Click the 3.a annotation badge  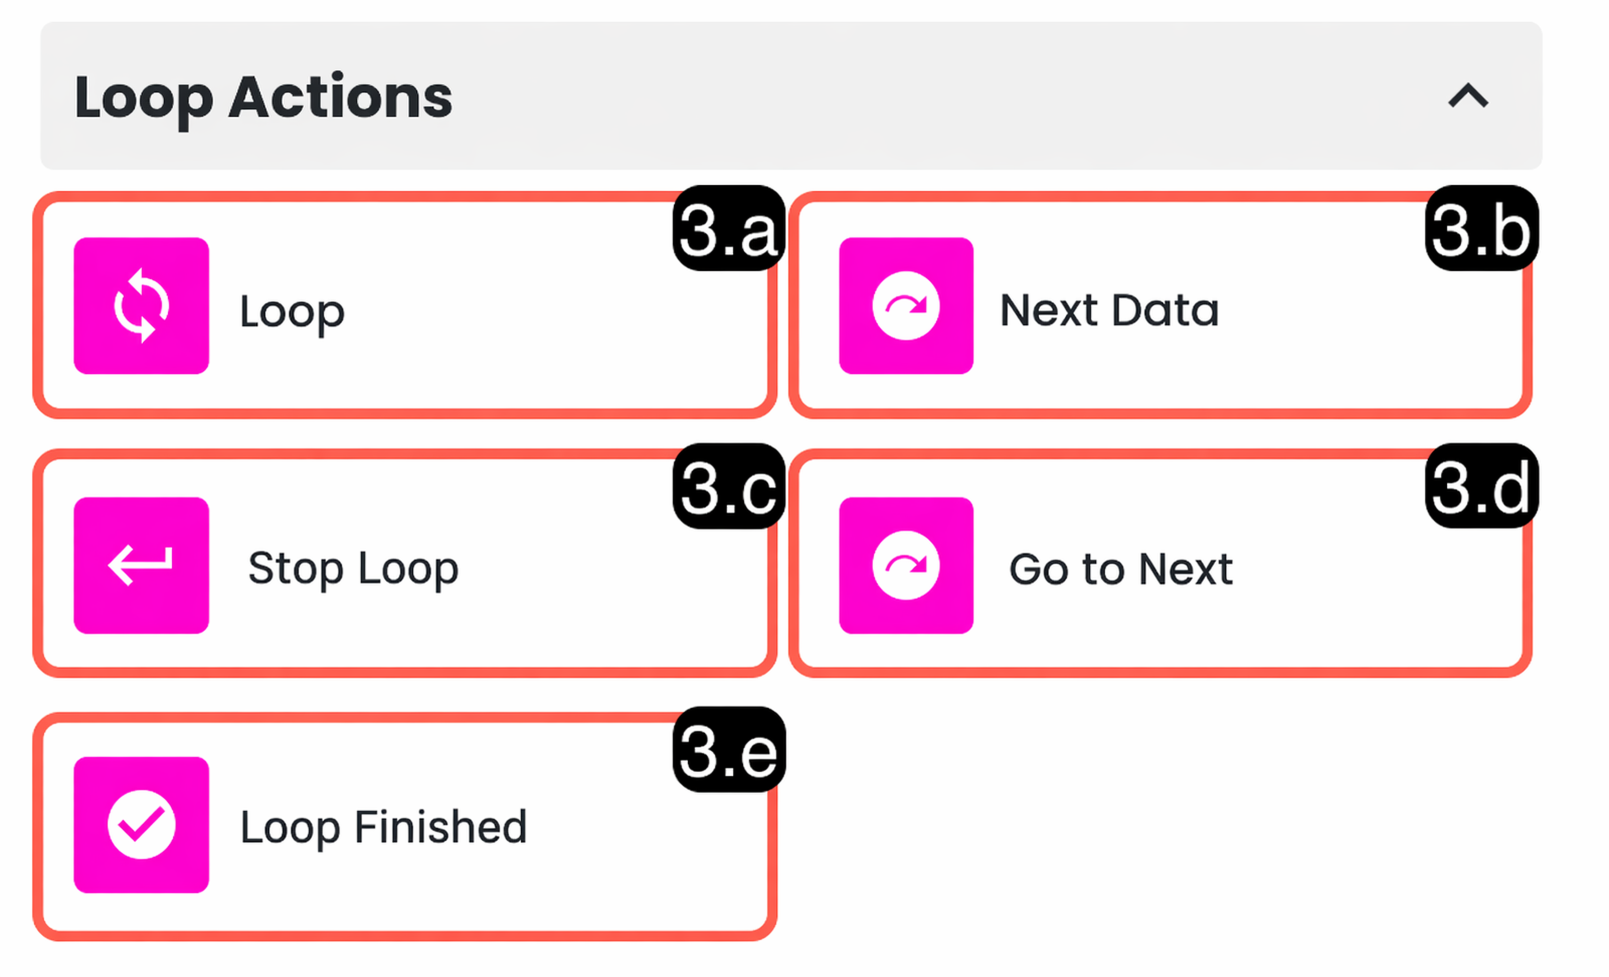click(x=728, y=229)
